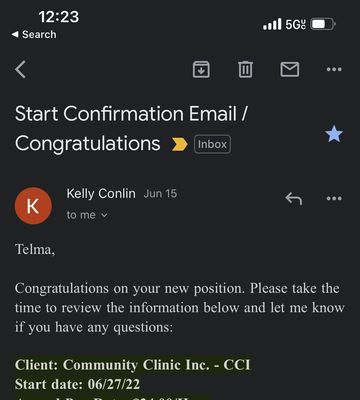360x400 pixels.
Task: Return to Search via the status bar link
Action: 34,34
